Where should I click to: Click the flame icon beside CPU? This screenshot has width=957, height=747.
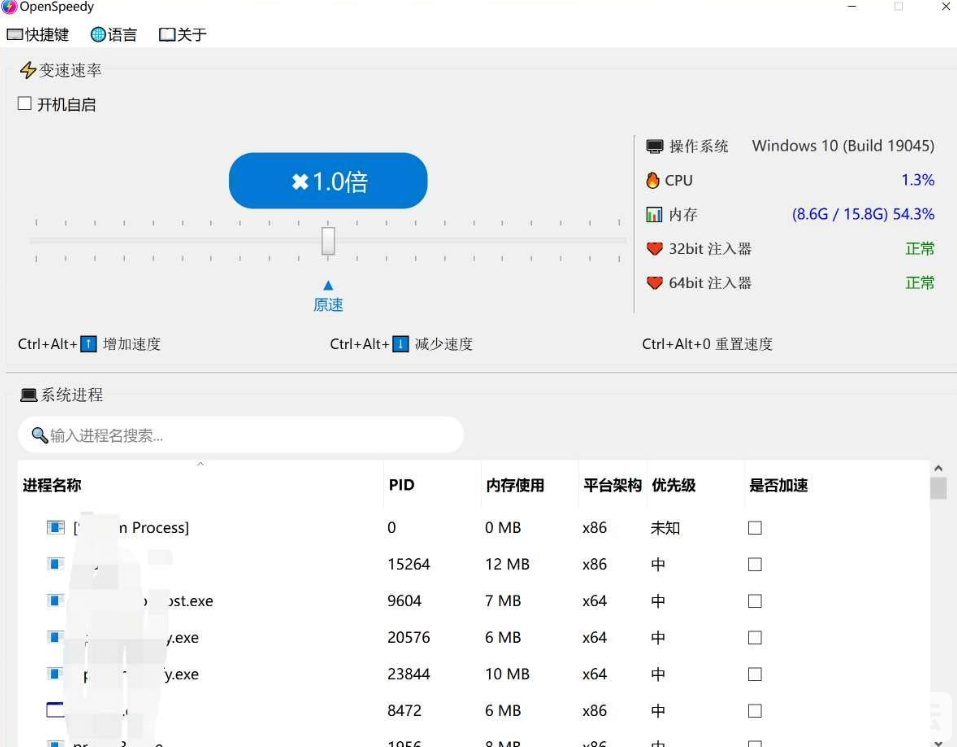click(653, 180)
